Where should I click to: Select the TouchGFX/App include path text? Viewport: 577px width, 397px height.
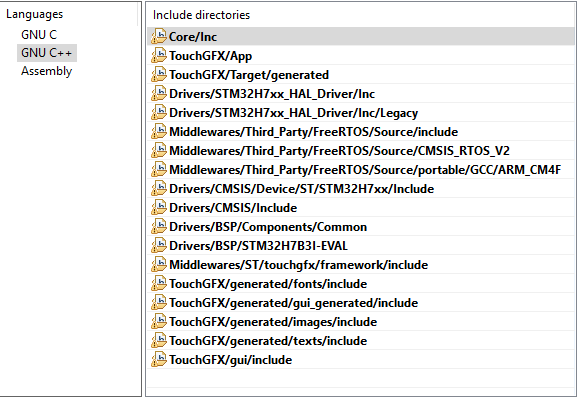pos(210,56)
